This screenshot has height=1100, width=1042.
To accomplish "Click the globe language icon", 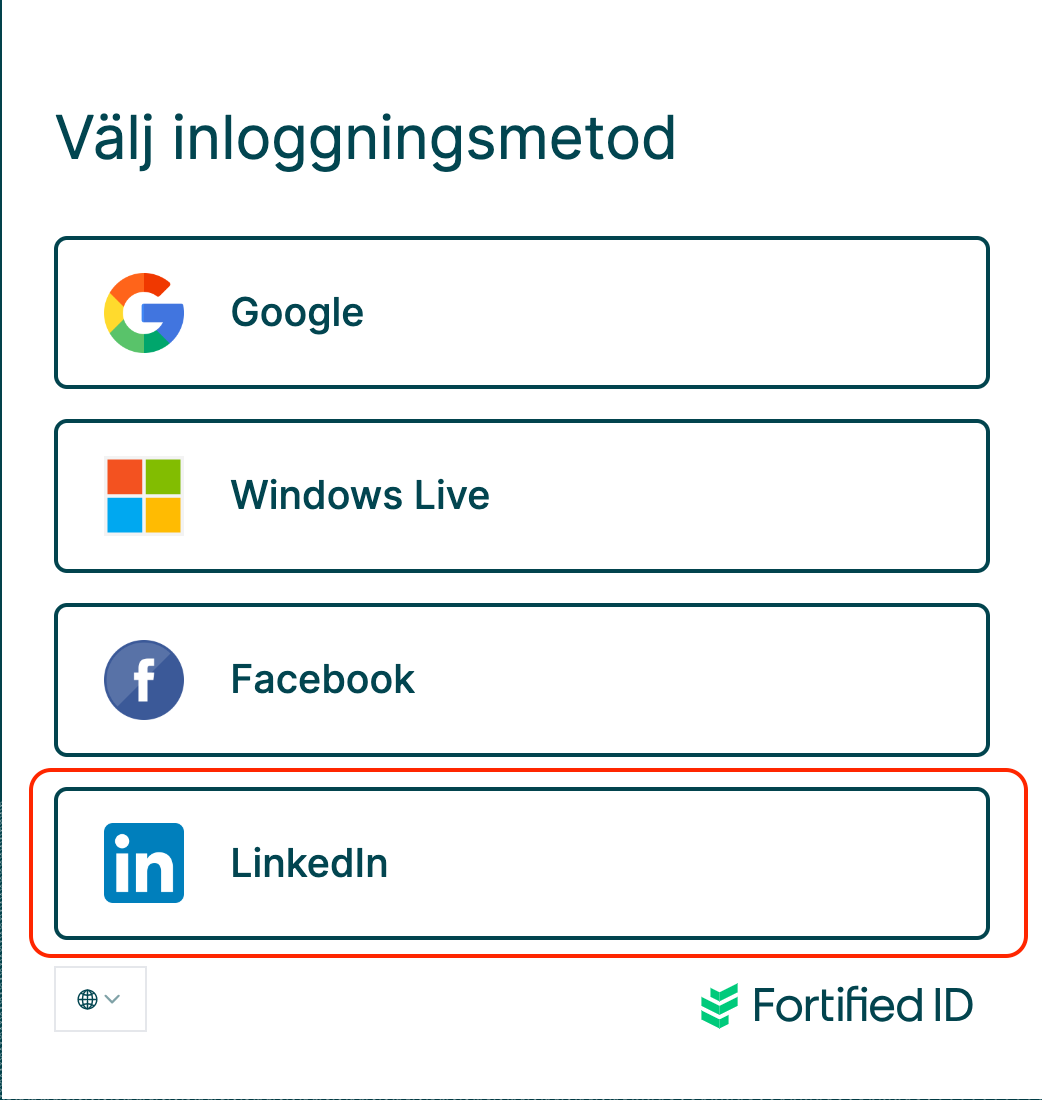I will pyautogui.click(x=87, y=999).
